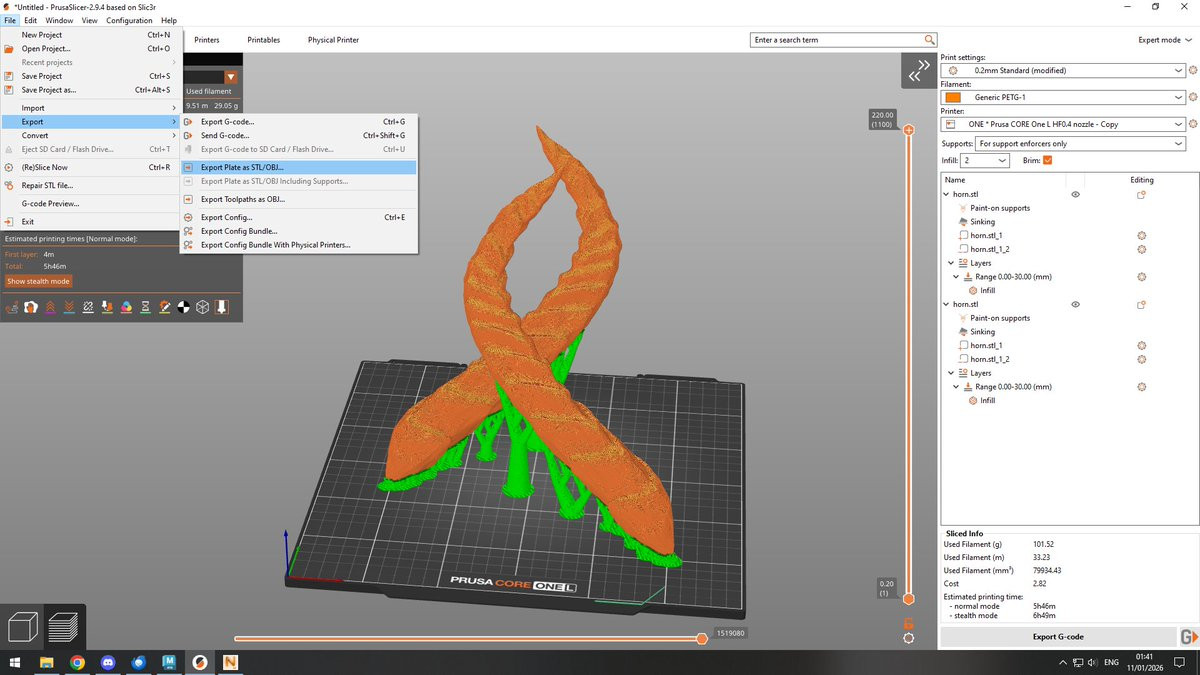Switch to the Physical Printer tab
Screen dimensions: 1200x675
333,40
